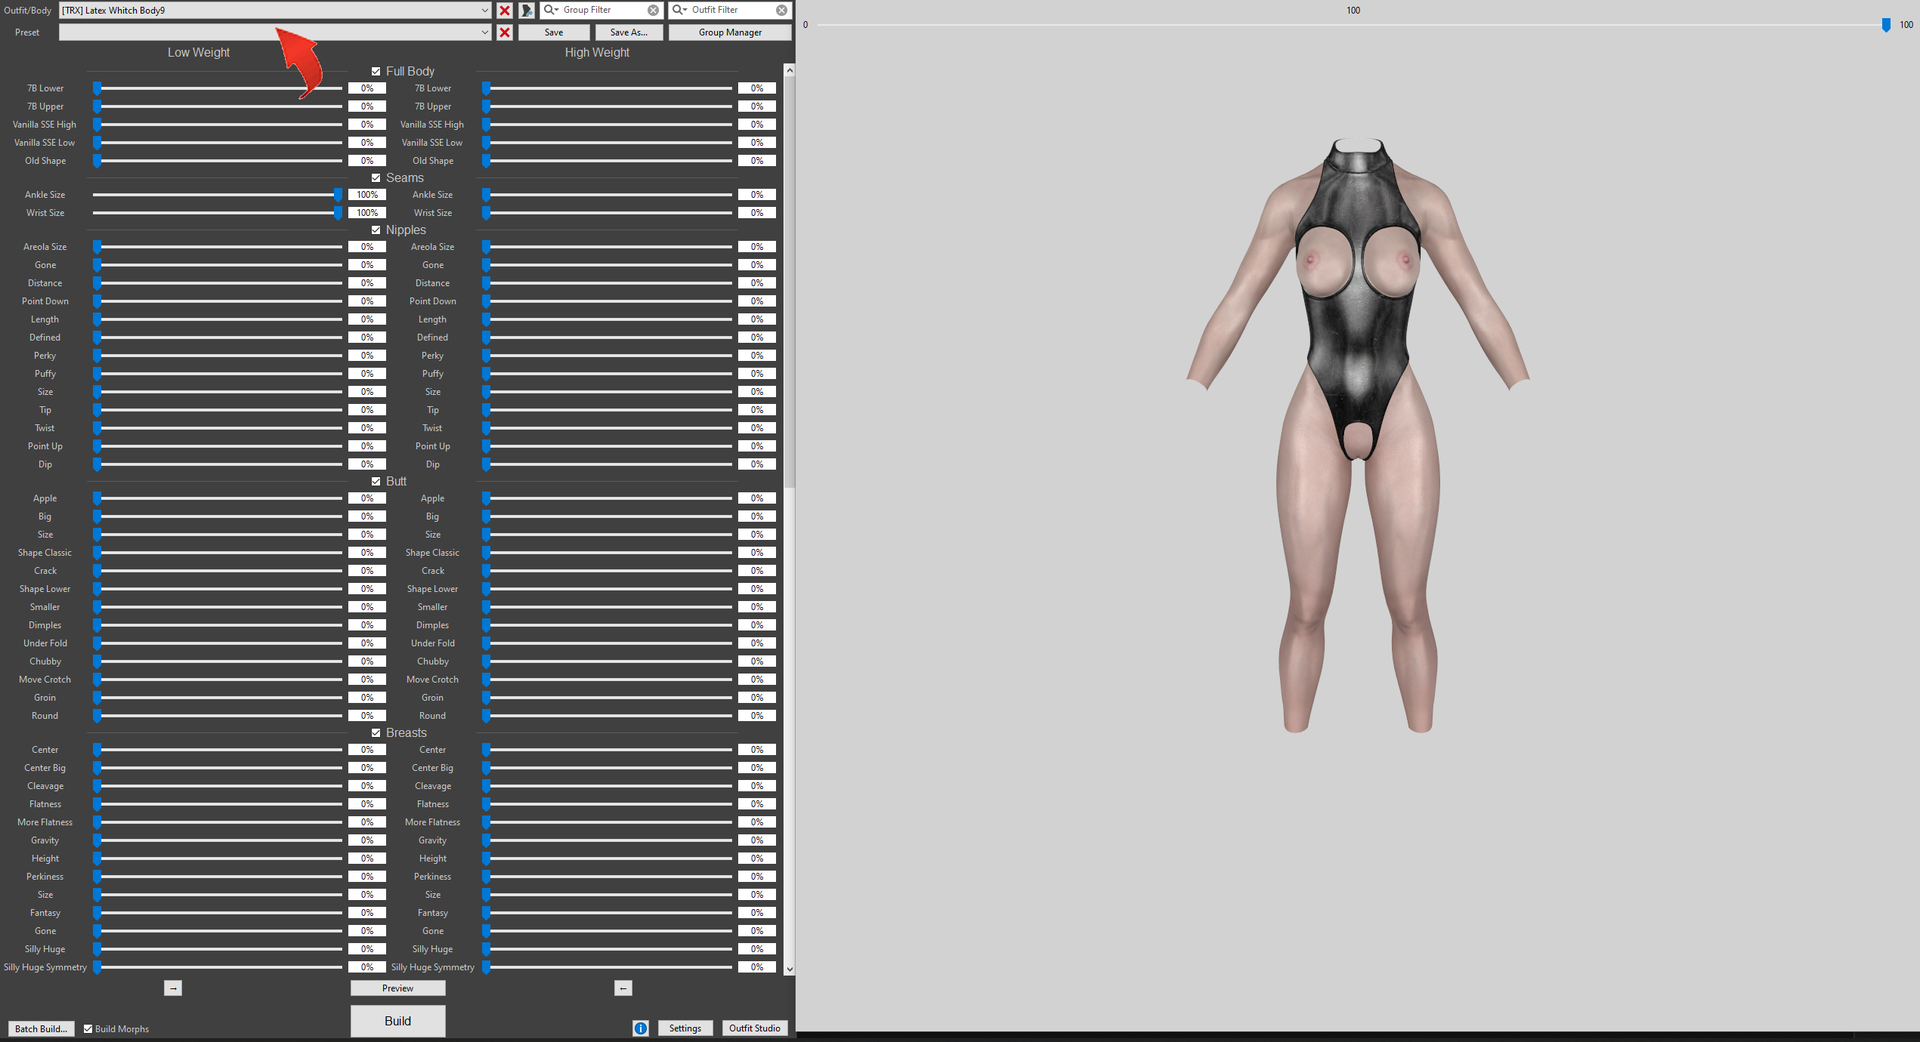The image size is (1920, 1042).
Task: Open the empty Preset dropdown
Action: [x=275, y=32]
